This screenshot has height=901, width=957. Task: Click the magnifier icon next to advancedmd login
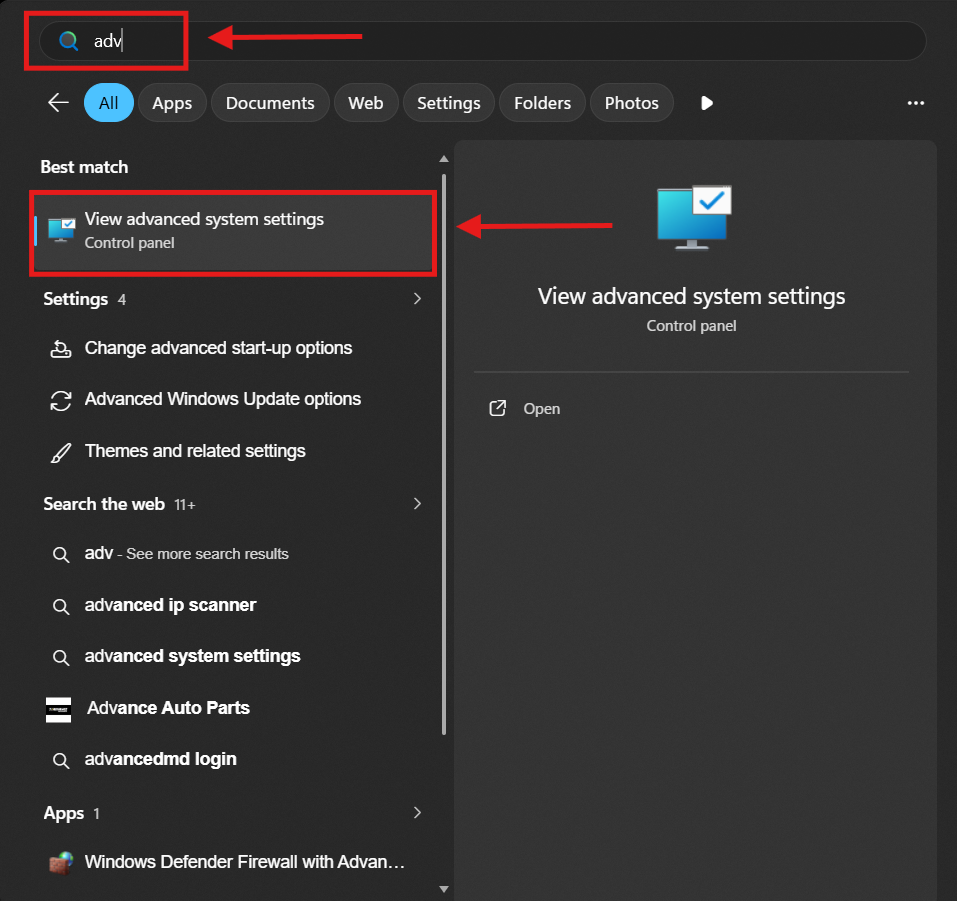coord(60,761)
